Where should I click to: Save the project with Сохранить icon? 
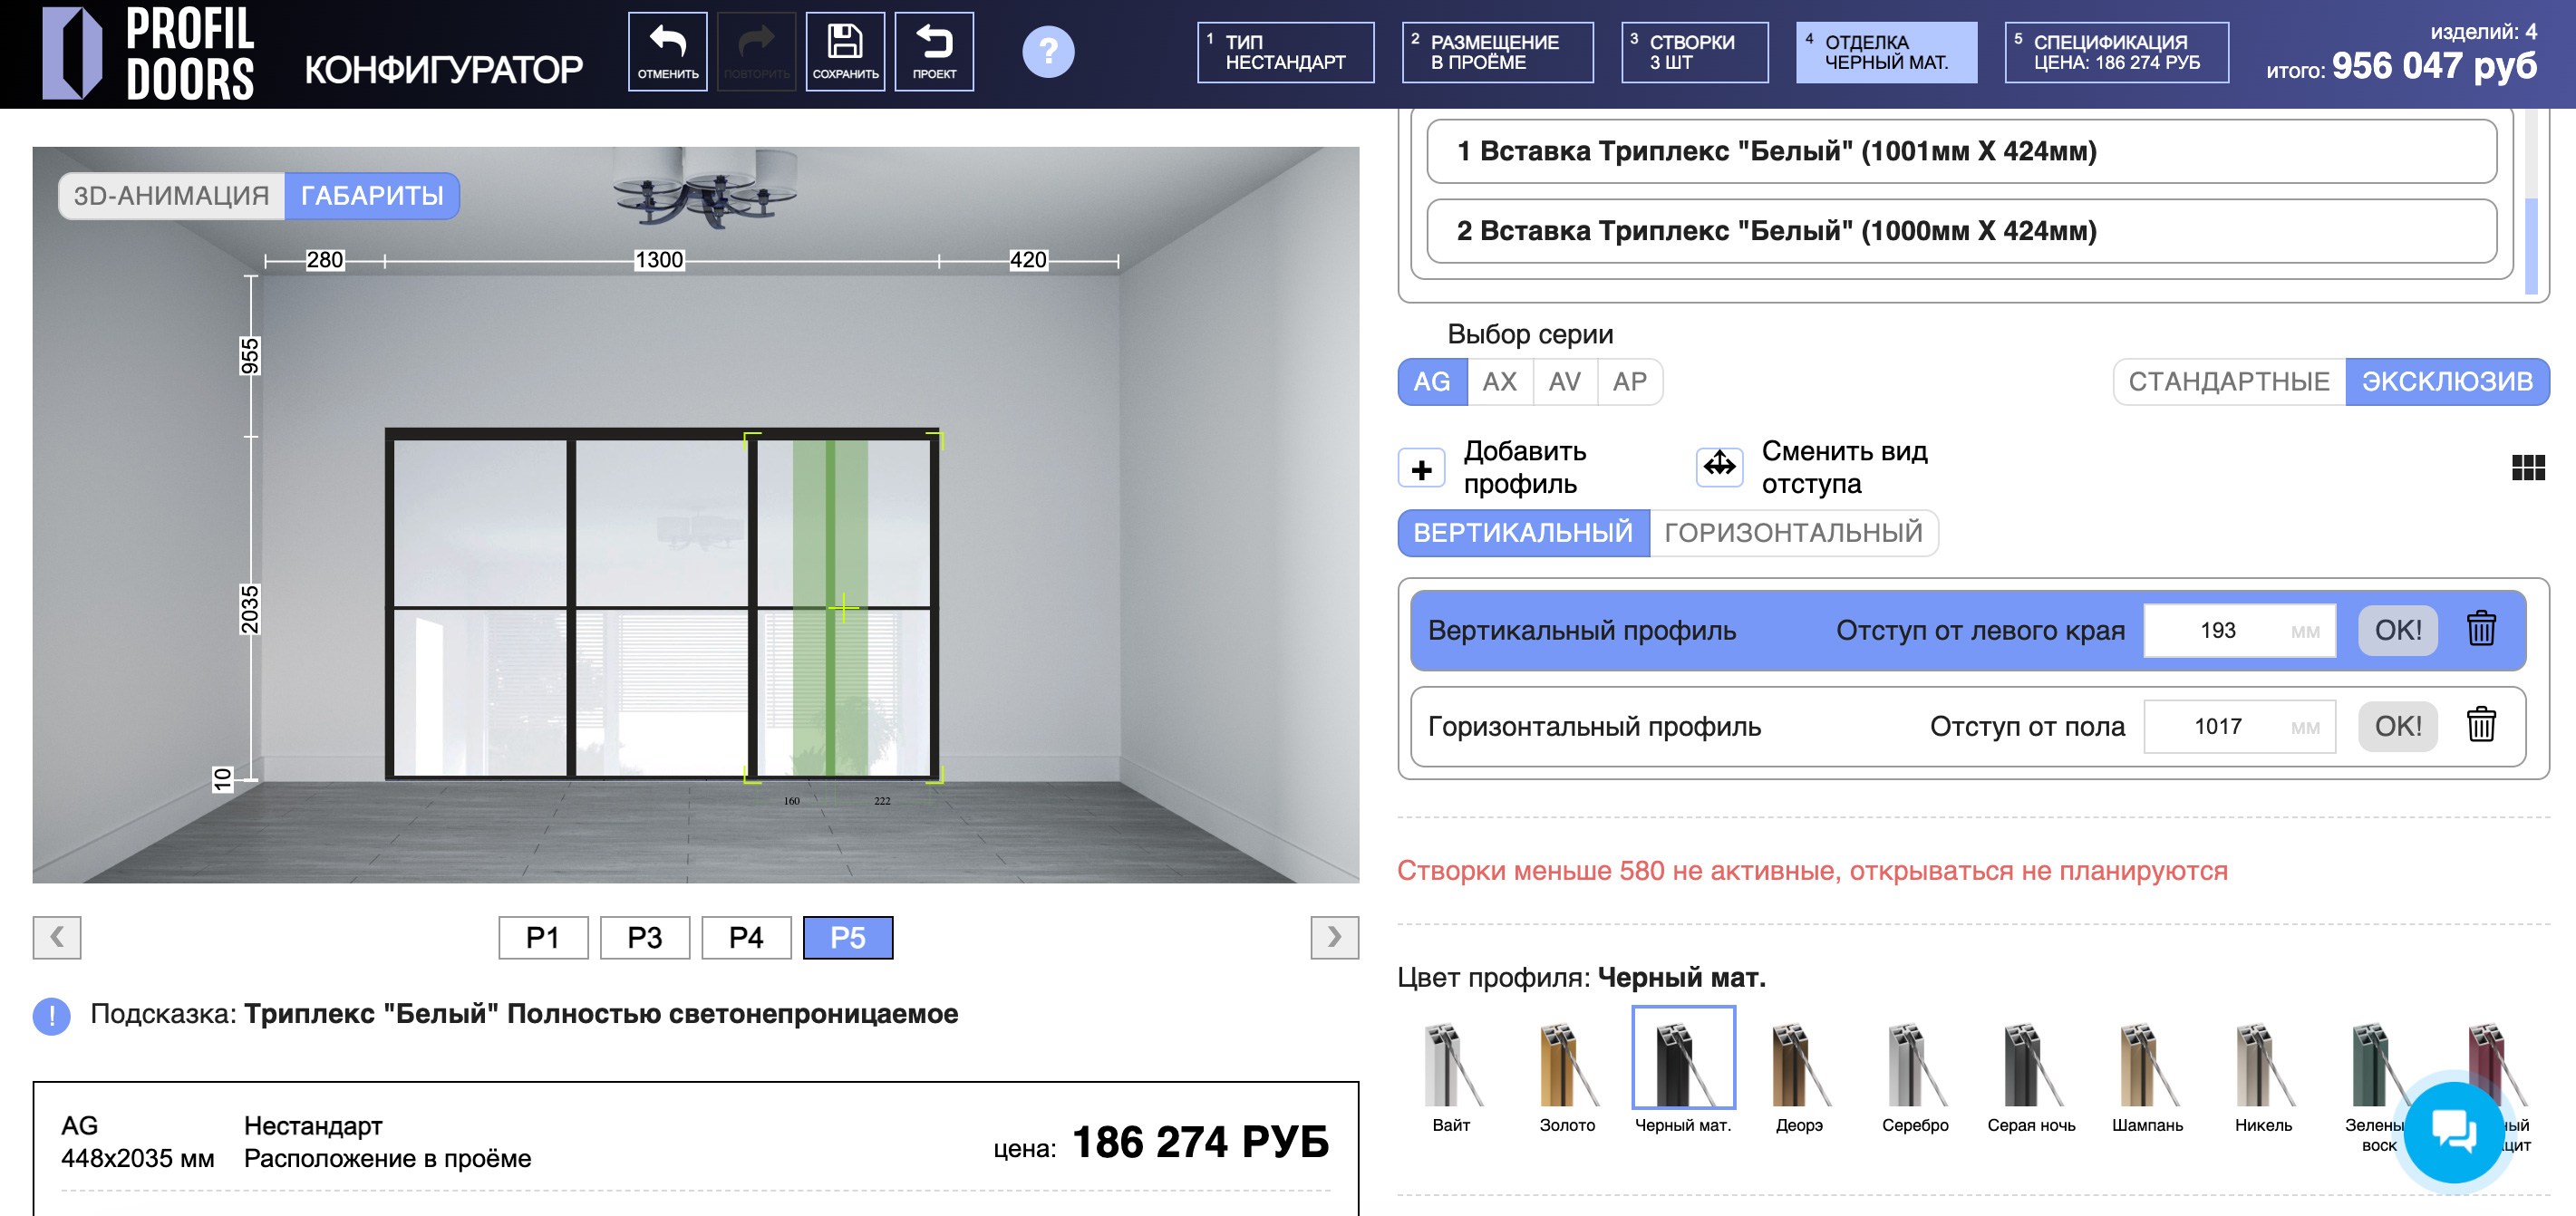tap(845, 51)
